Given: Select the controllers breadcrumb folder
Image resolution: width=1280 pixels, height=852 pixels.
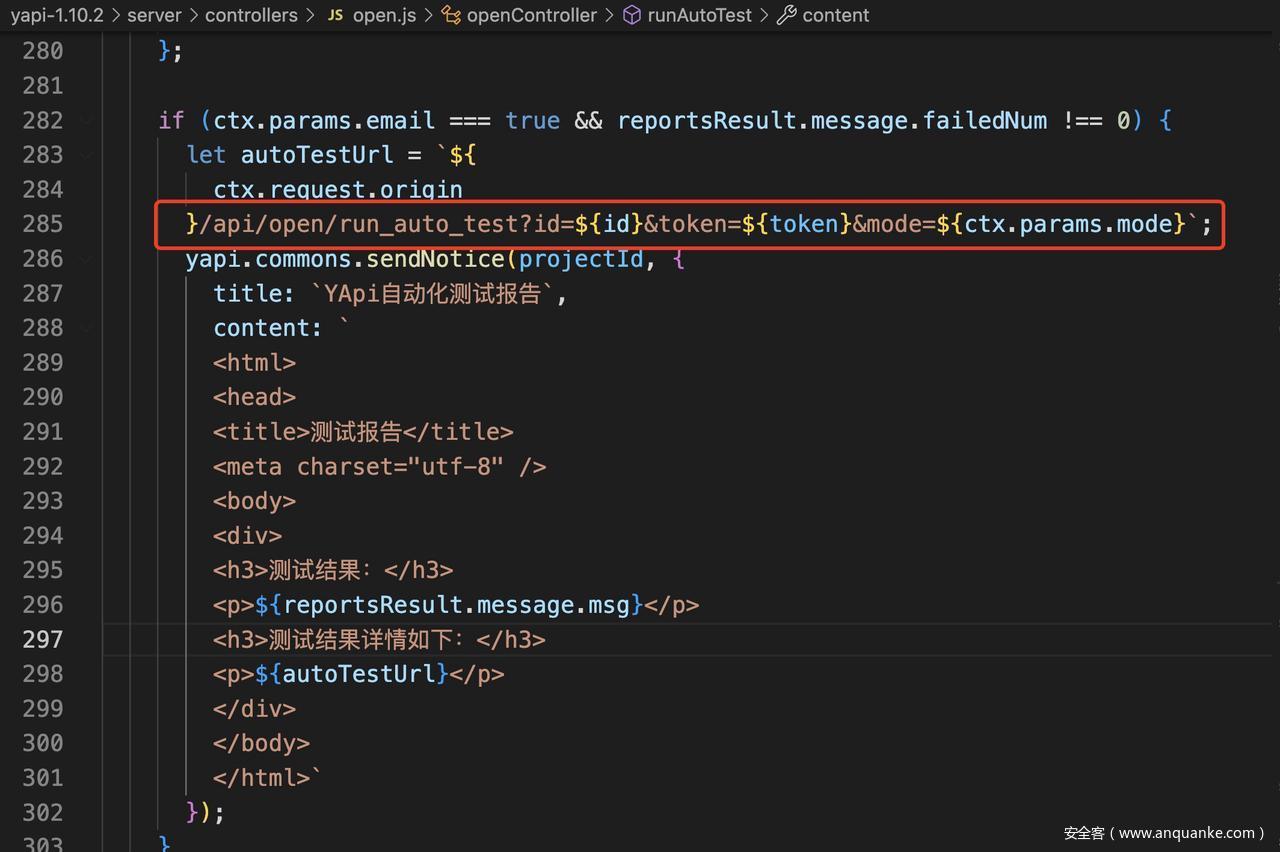Looking at the screenshot, I should click(251, 15).
